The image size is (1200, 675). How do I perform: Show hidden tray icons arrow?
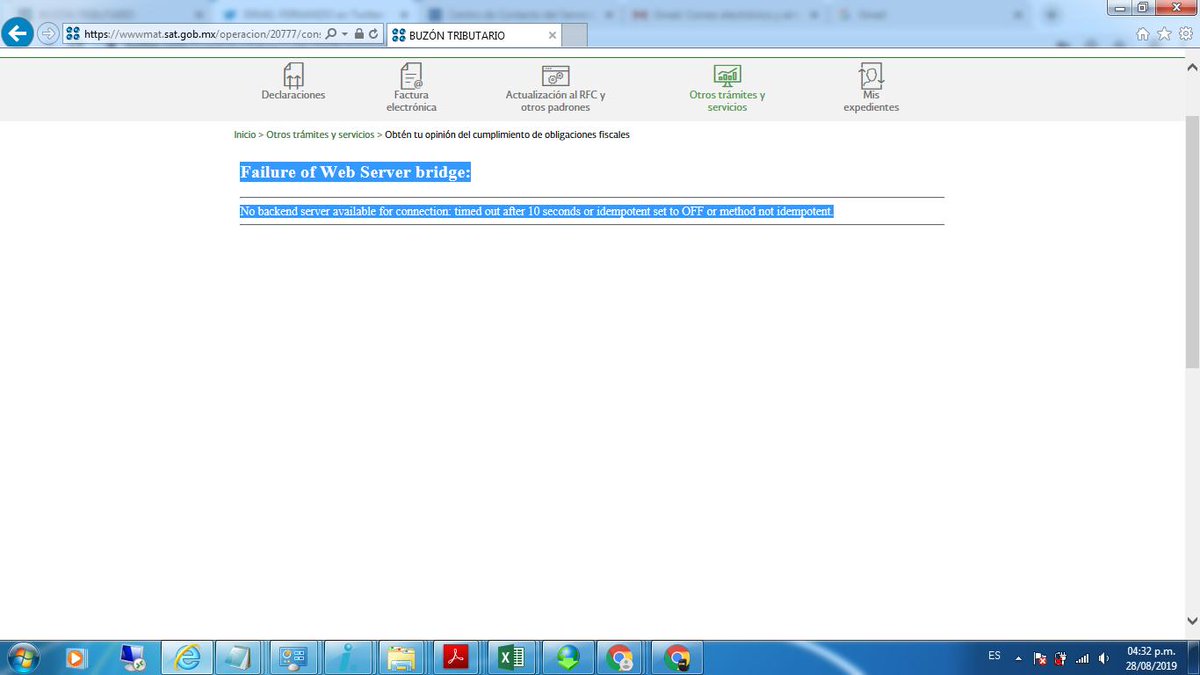[1018, 658]
